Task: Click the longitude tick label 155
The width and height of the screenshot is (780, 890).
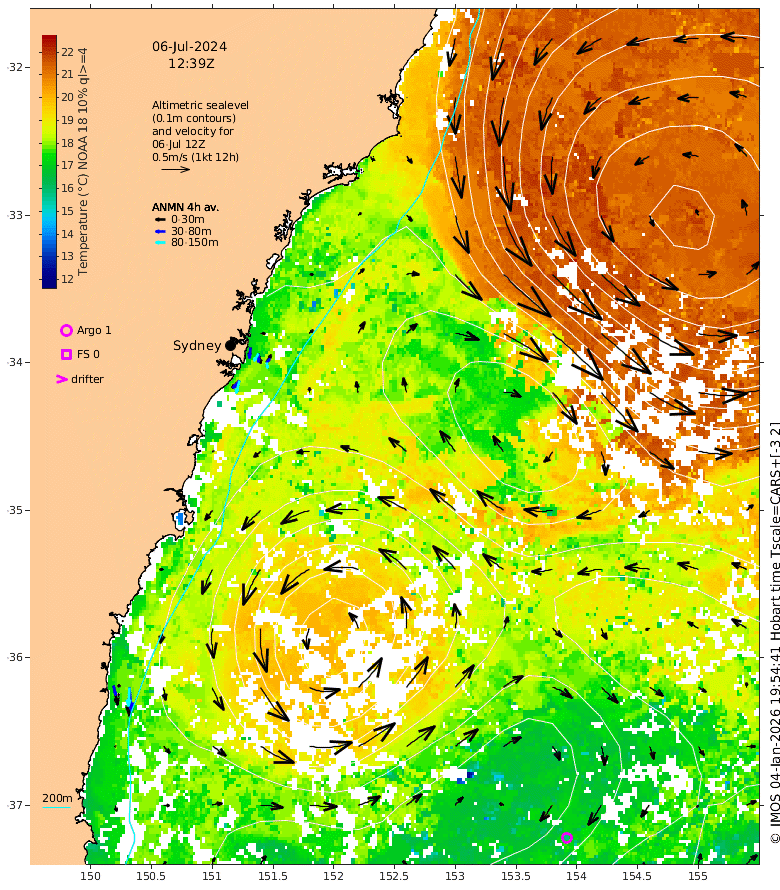Action: (698, 876)
